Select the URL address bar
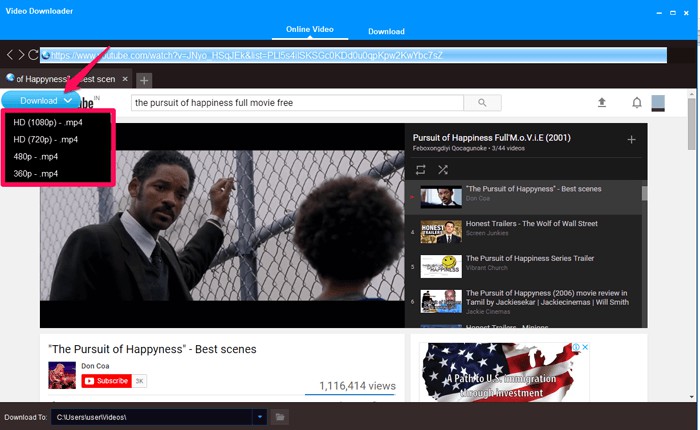 353,55
